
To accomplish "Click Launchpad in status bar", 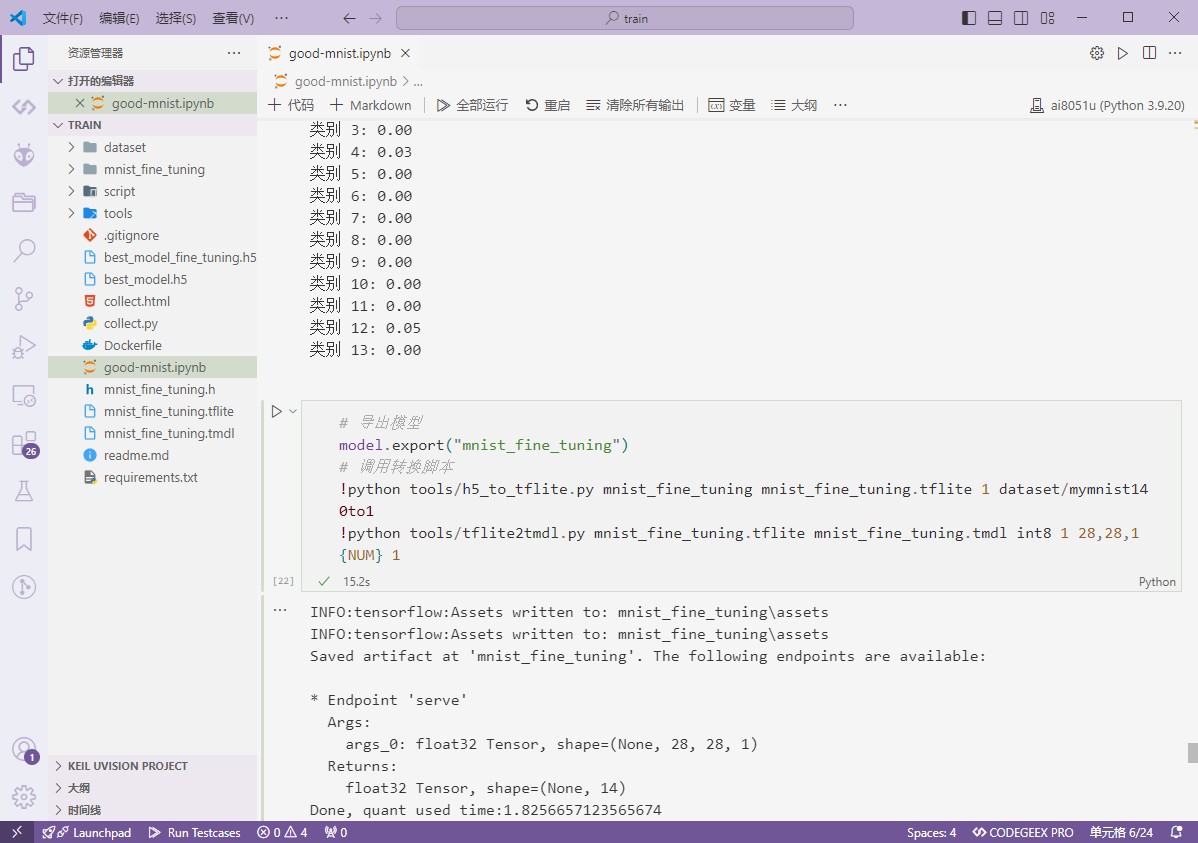I will click(x=87, y=832).
